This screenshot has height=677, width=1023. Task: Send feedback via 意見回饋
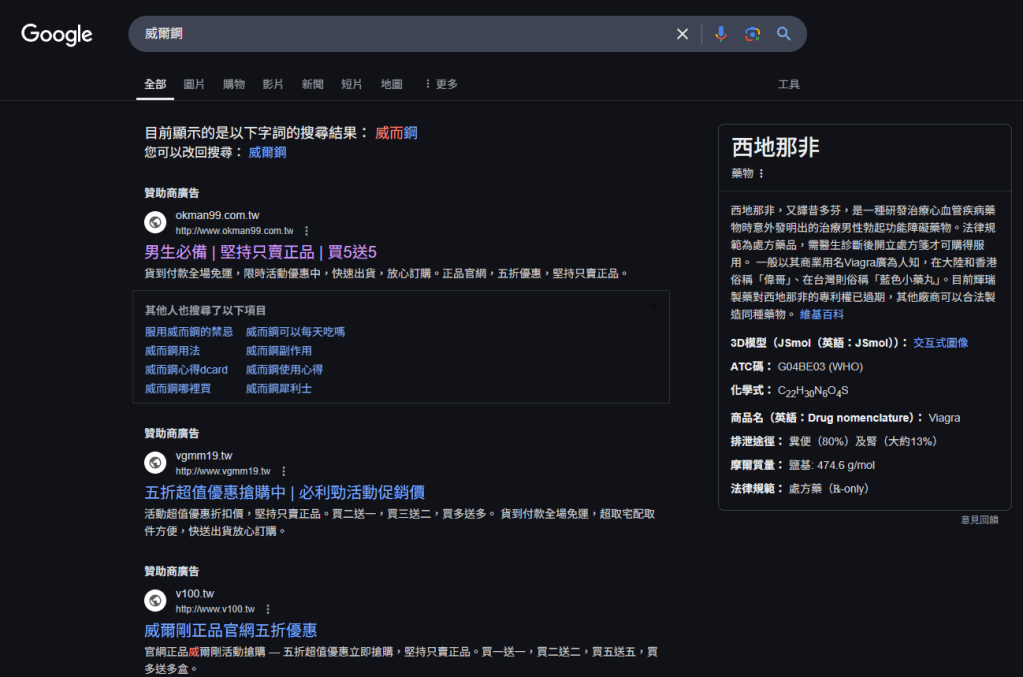[977, 519]
